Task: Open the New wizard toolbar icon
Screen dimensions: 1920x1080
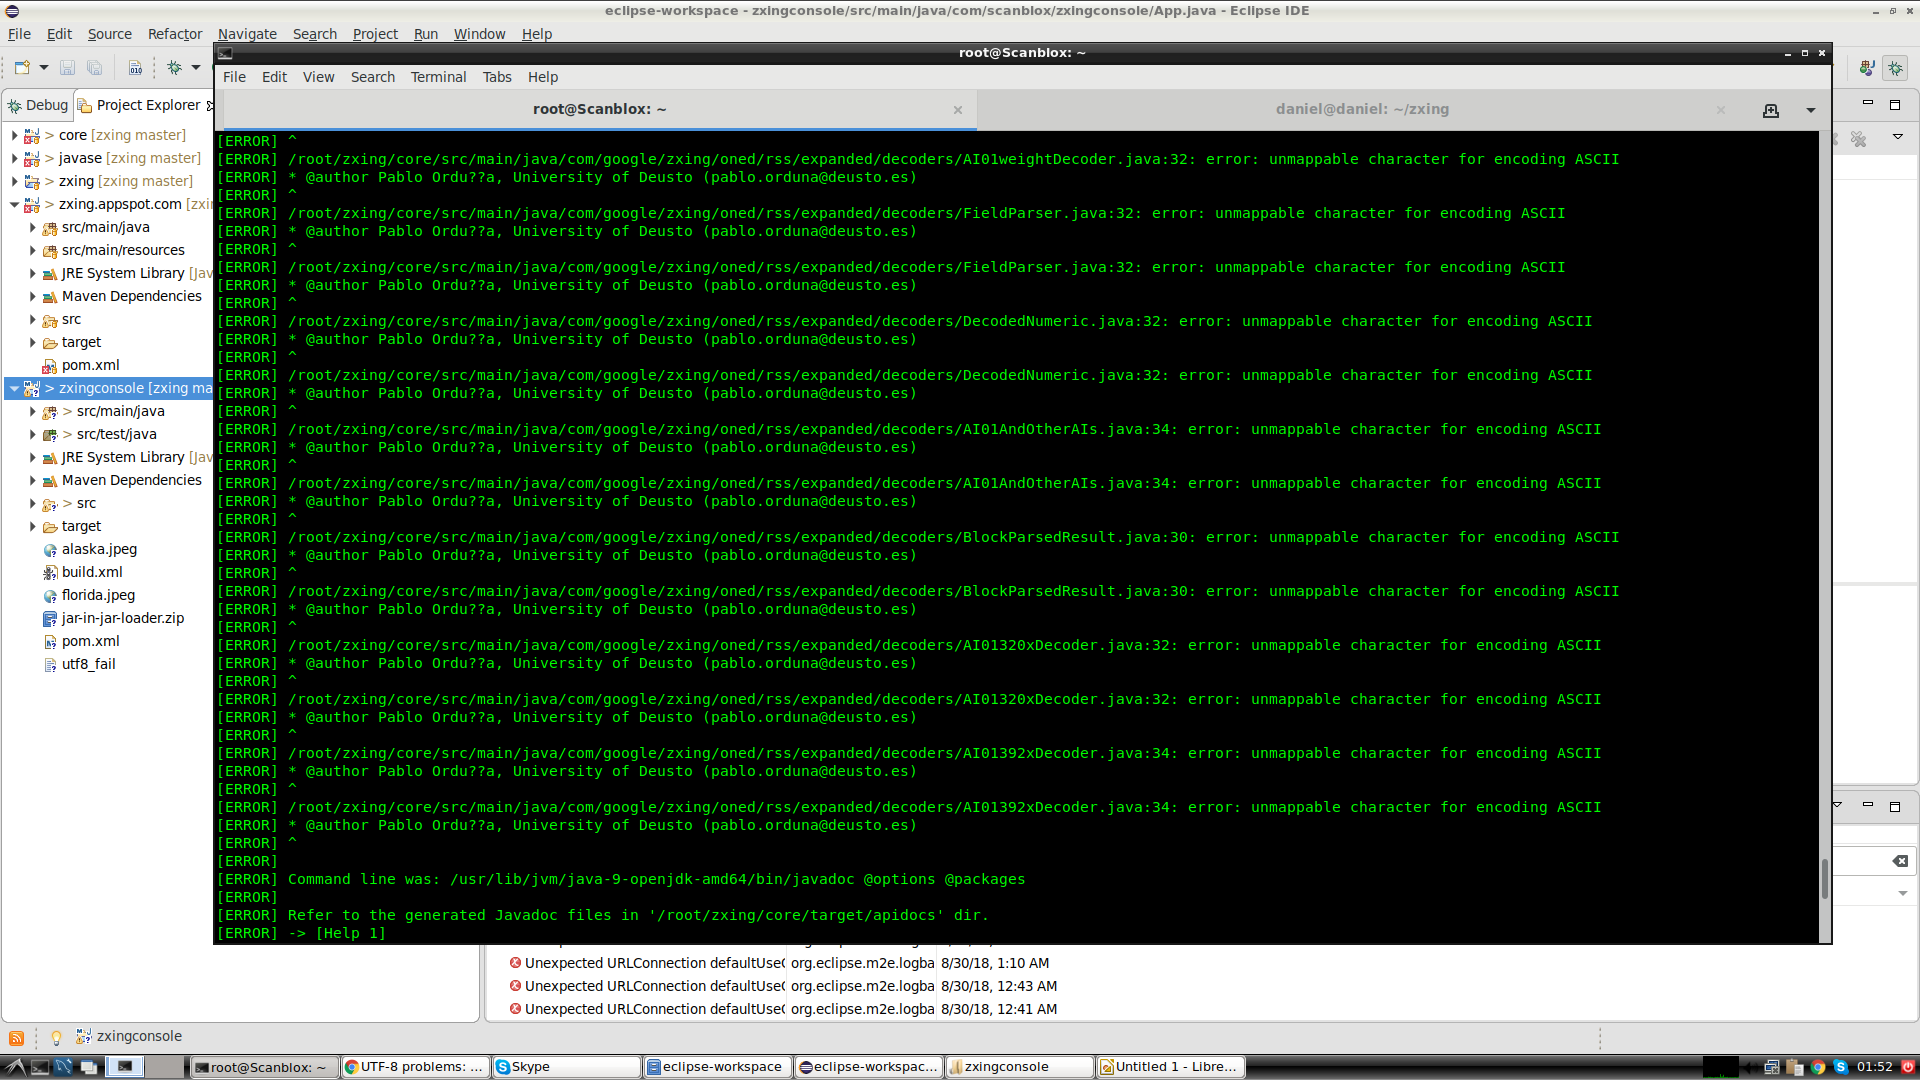Action: pyautogui.click(x=22, y=68)
